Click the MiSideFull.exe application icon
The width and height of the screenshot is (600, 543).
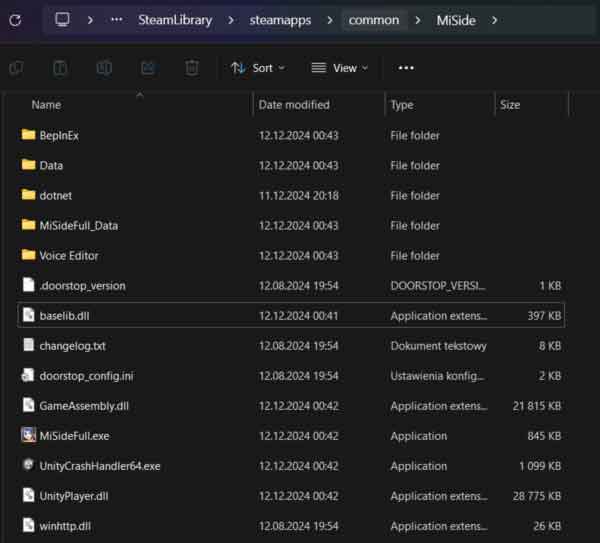pos(28,435)
